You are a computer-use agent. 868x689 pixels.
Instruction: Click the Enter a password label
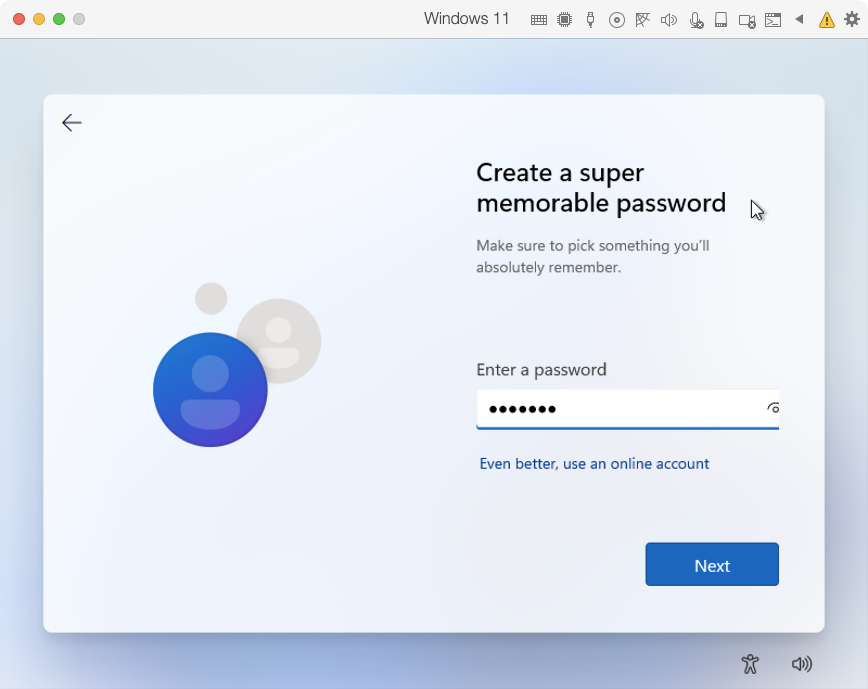click(541, 370)
